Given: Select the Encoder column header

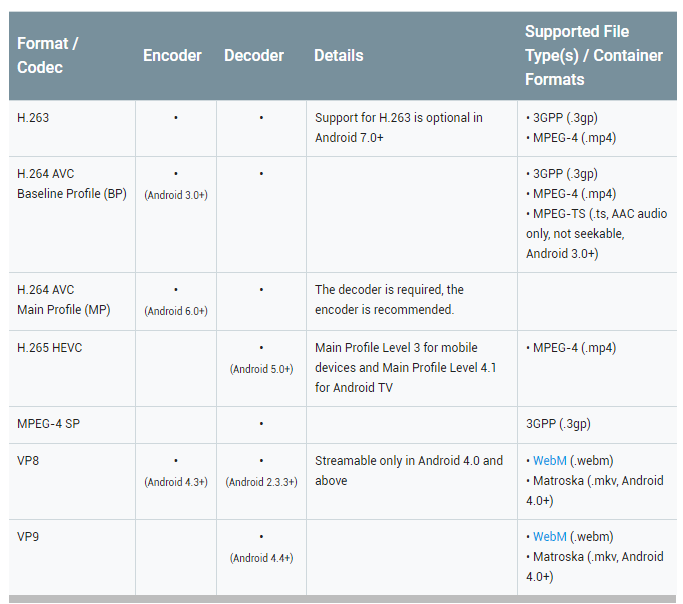Looking at the screenshot, I should 172,56.
